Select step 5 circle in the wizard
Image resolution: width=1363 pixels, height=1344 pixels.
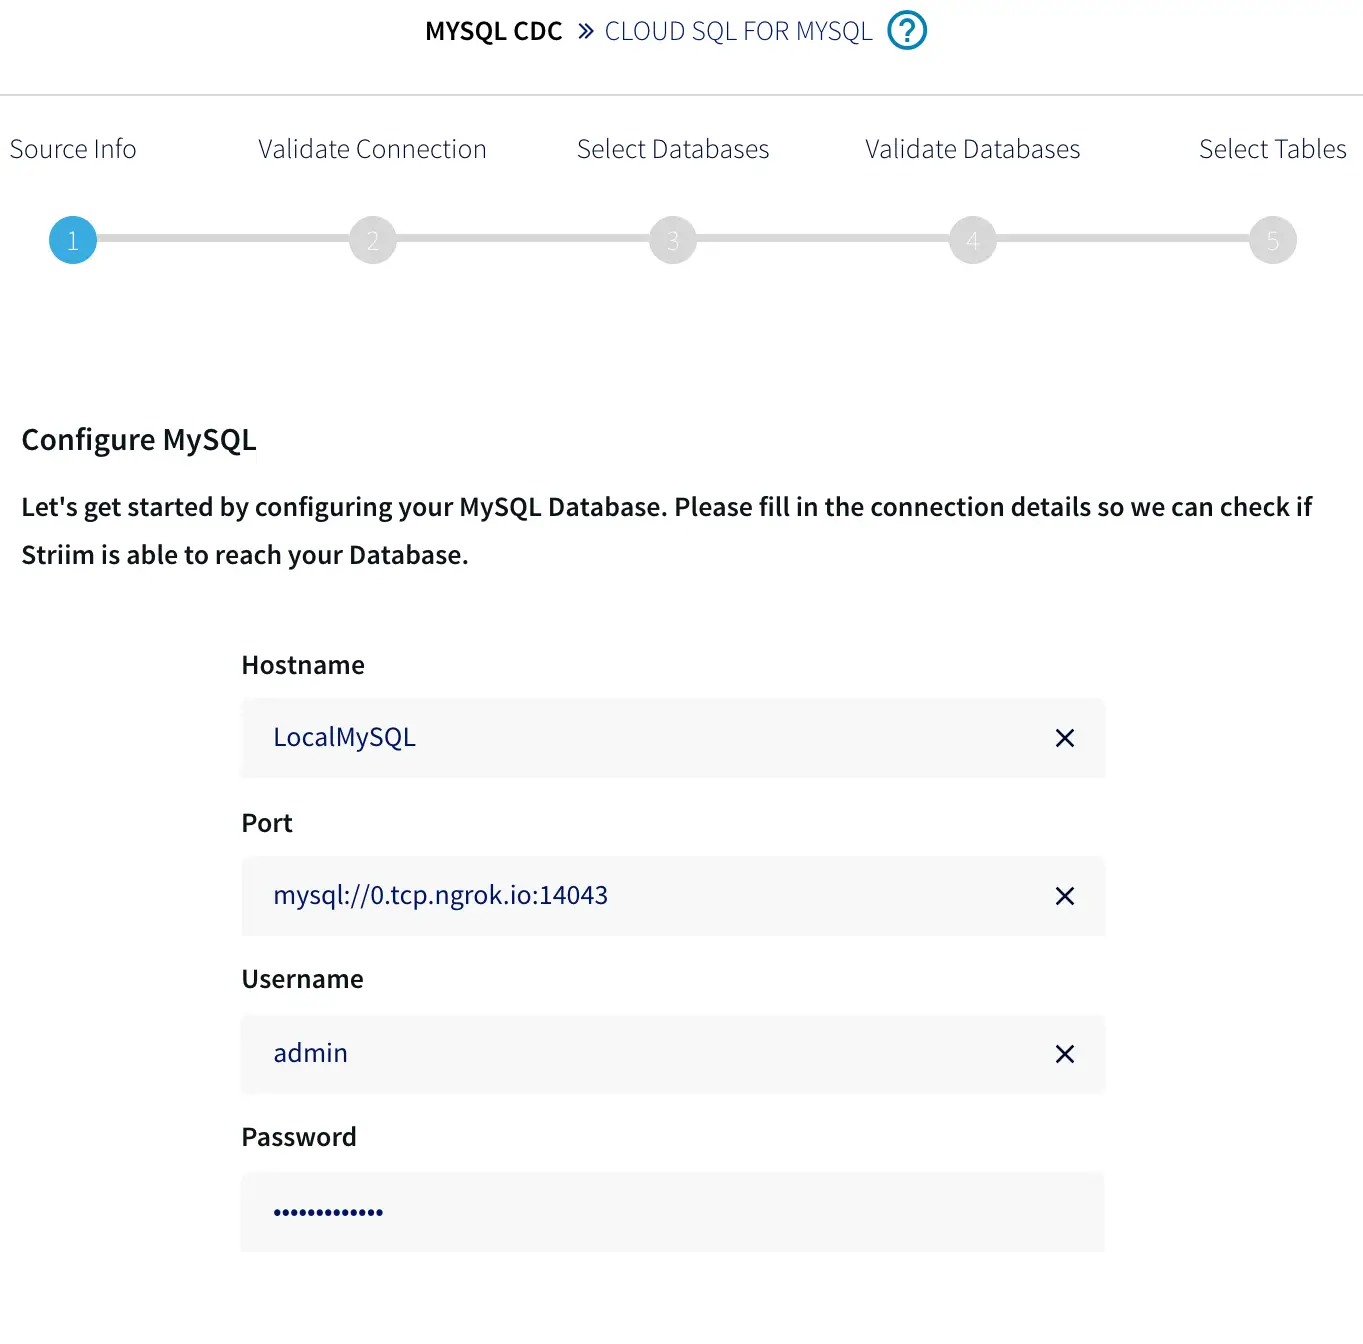tap(1273, 240)
